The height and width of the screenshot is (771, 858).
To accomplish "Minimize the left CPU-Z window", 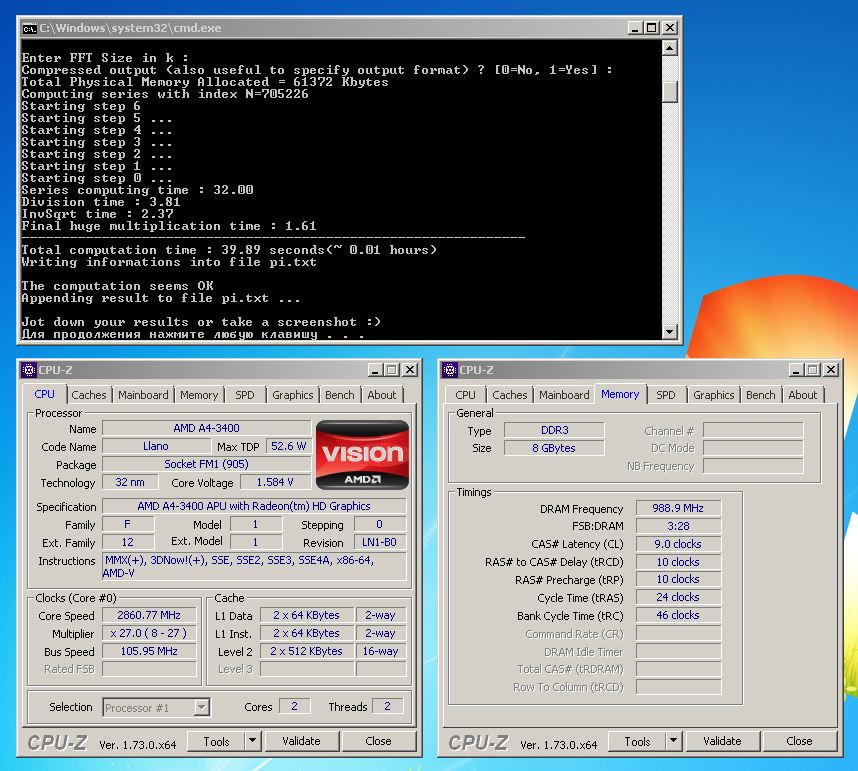I will [375, 370].
